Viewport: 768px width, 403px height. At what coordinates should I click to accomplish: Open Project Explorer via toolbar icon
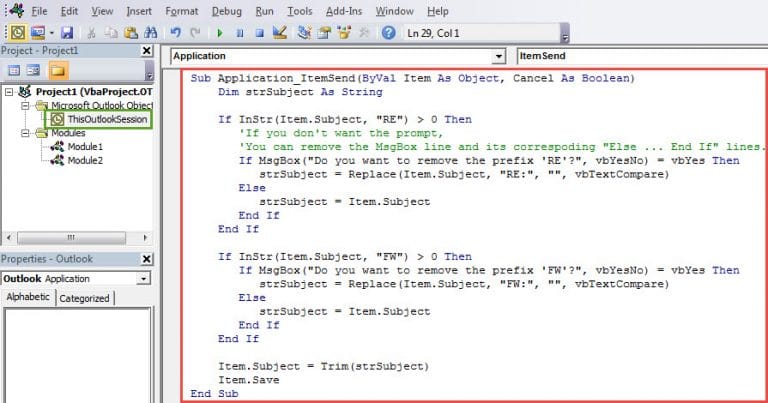(304, 33)
